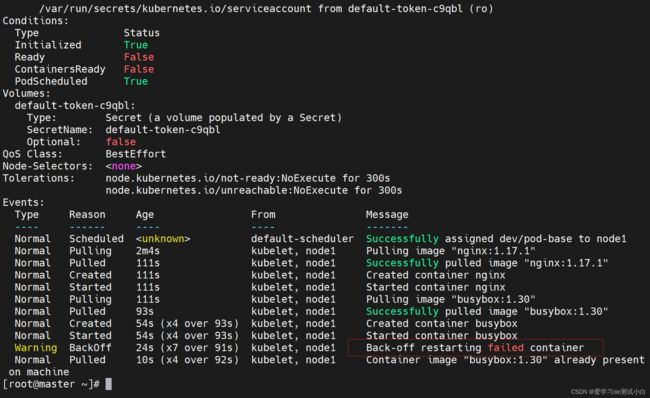Viewport: 650px width, 398px height.
Task: Click the red False status beside Ready
Action: pos(139,57)
